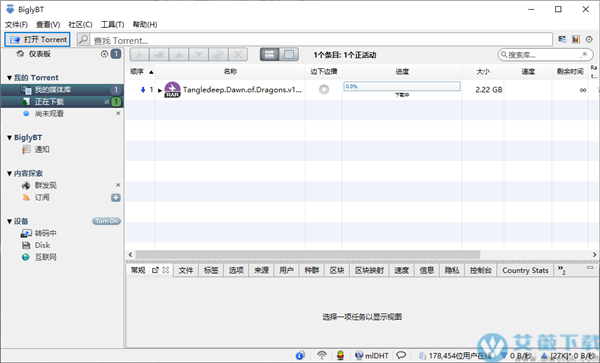Viewport: 600px width, 363px height.
Task: Open Notifications (通知) in sidebar
Action: coord(42,150)
